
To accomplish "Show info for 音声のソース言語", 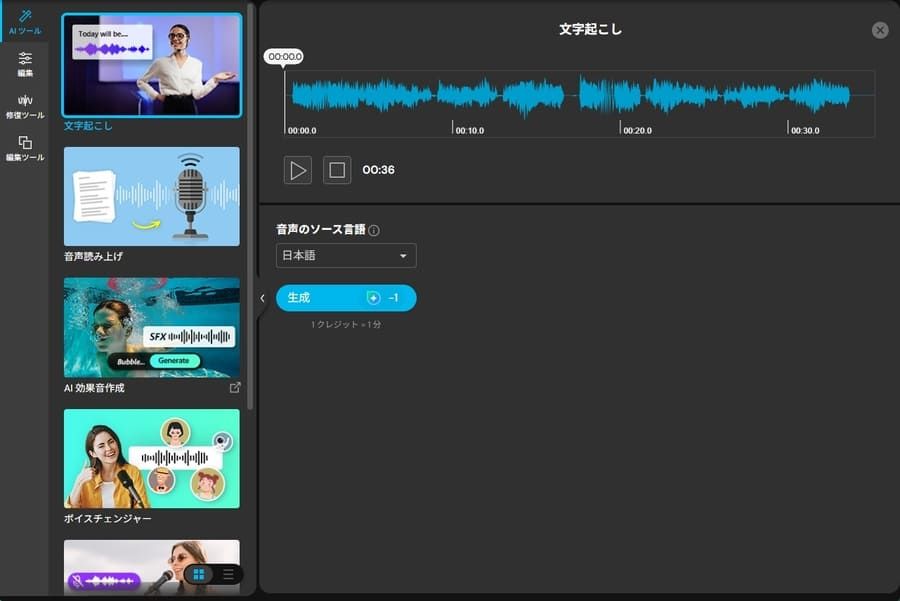I will coord(374,230).
